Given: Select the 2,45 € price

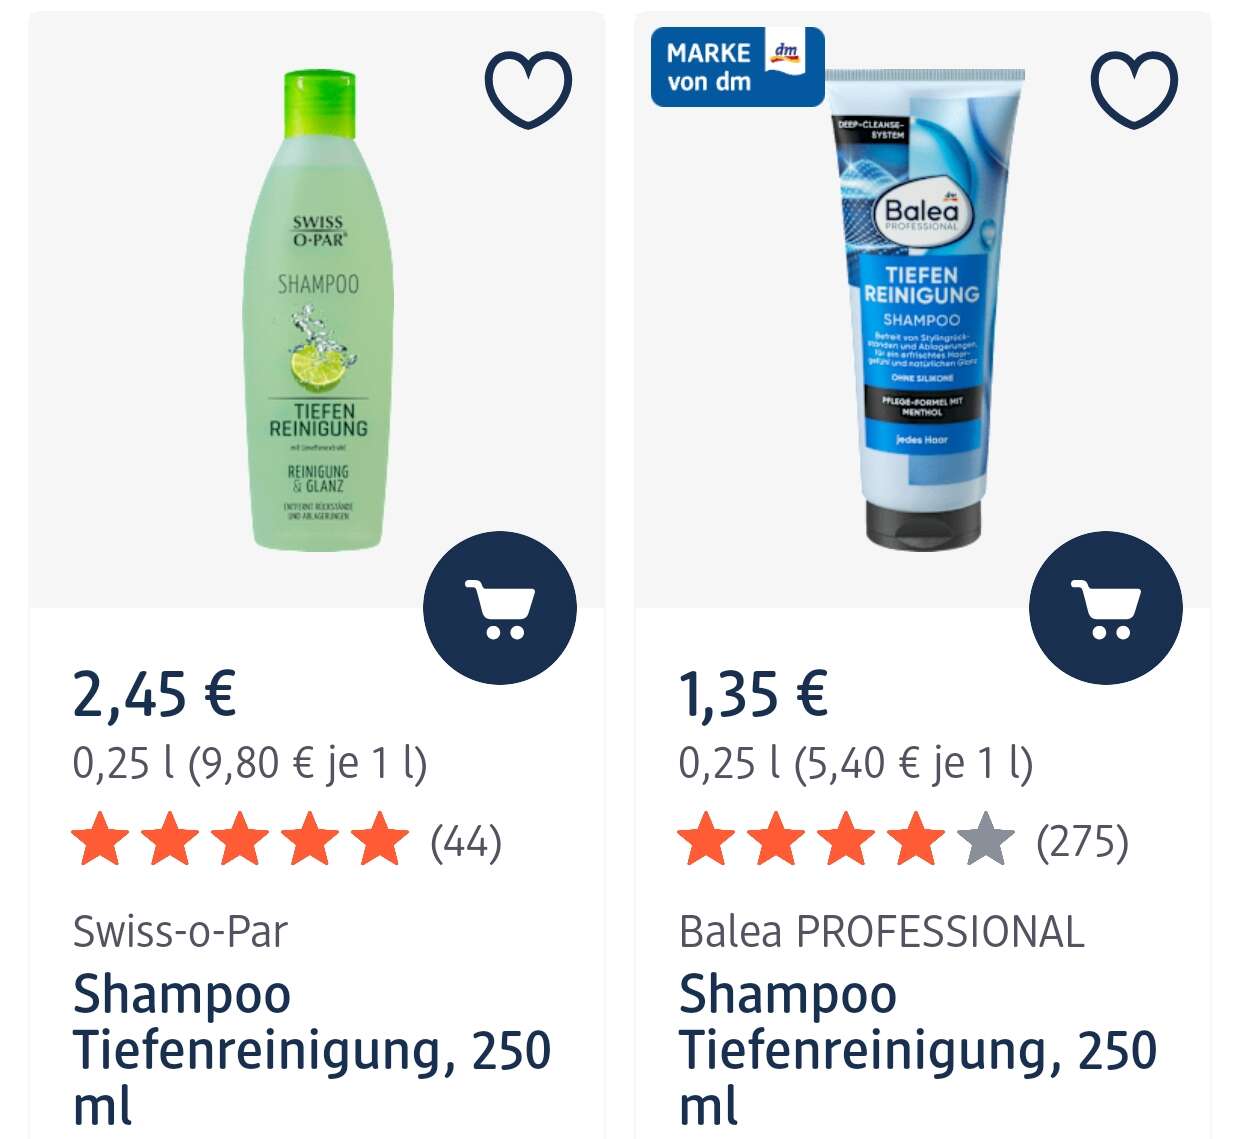Looking at the screenshot, I should click(x=154, y=695).
